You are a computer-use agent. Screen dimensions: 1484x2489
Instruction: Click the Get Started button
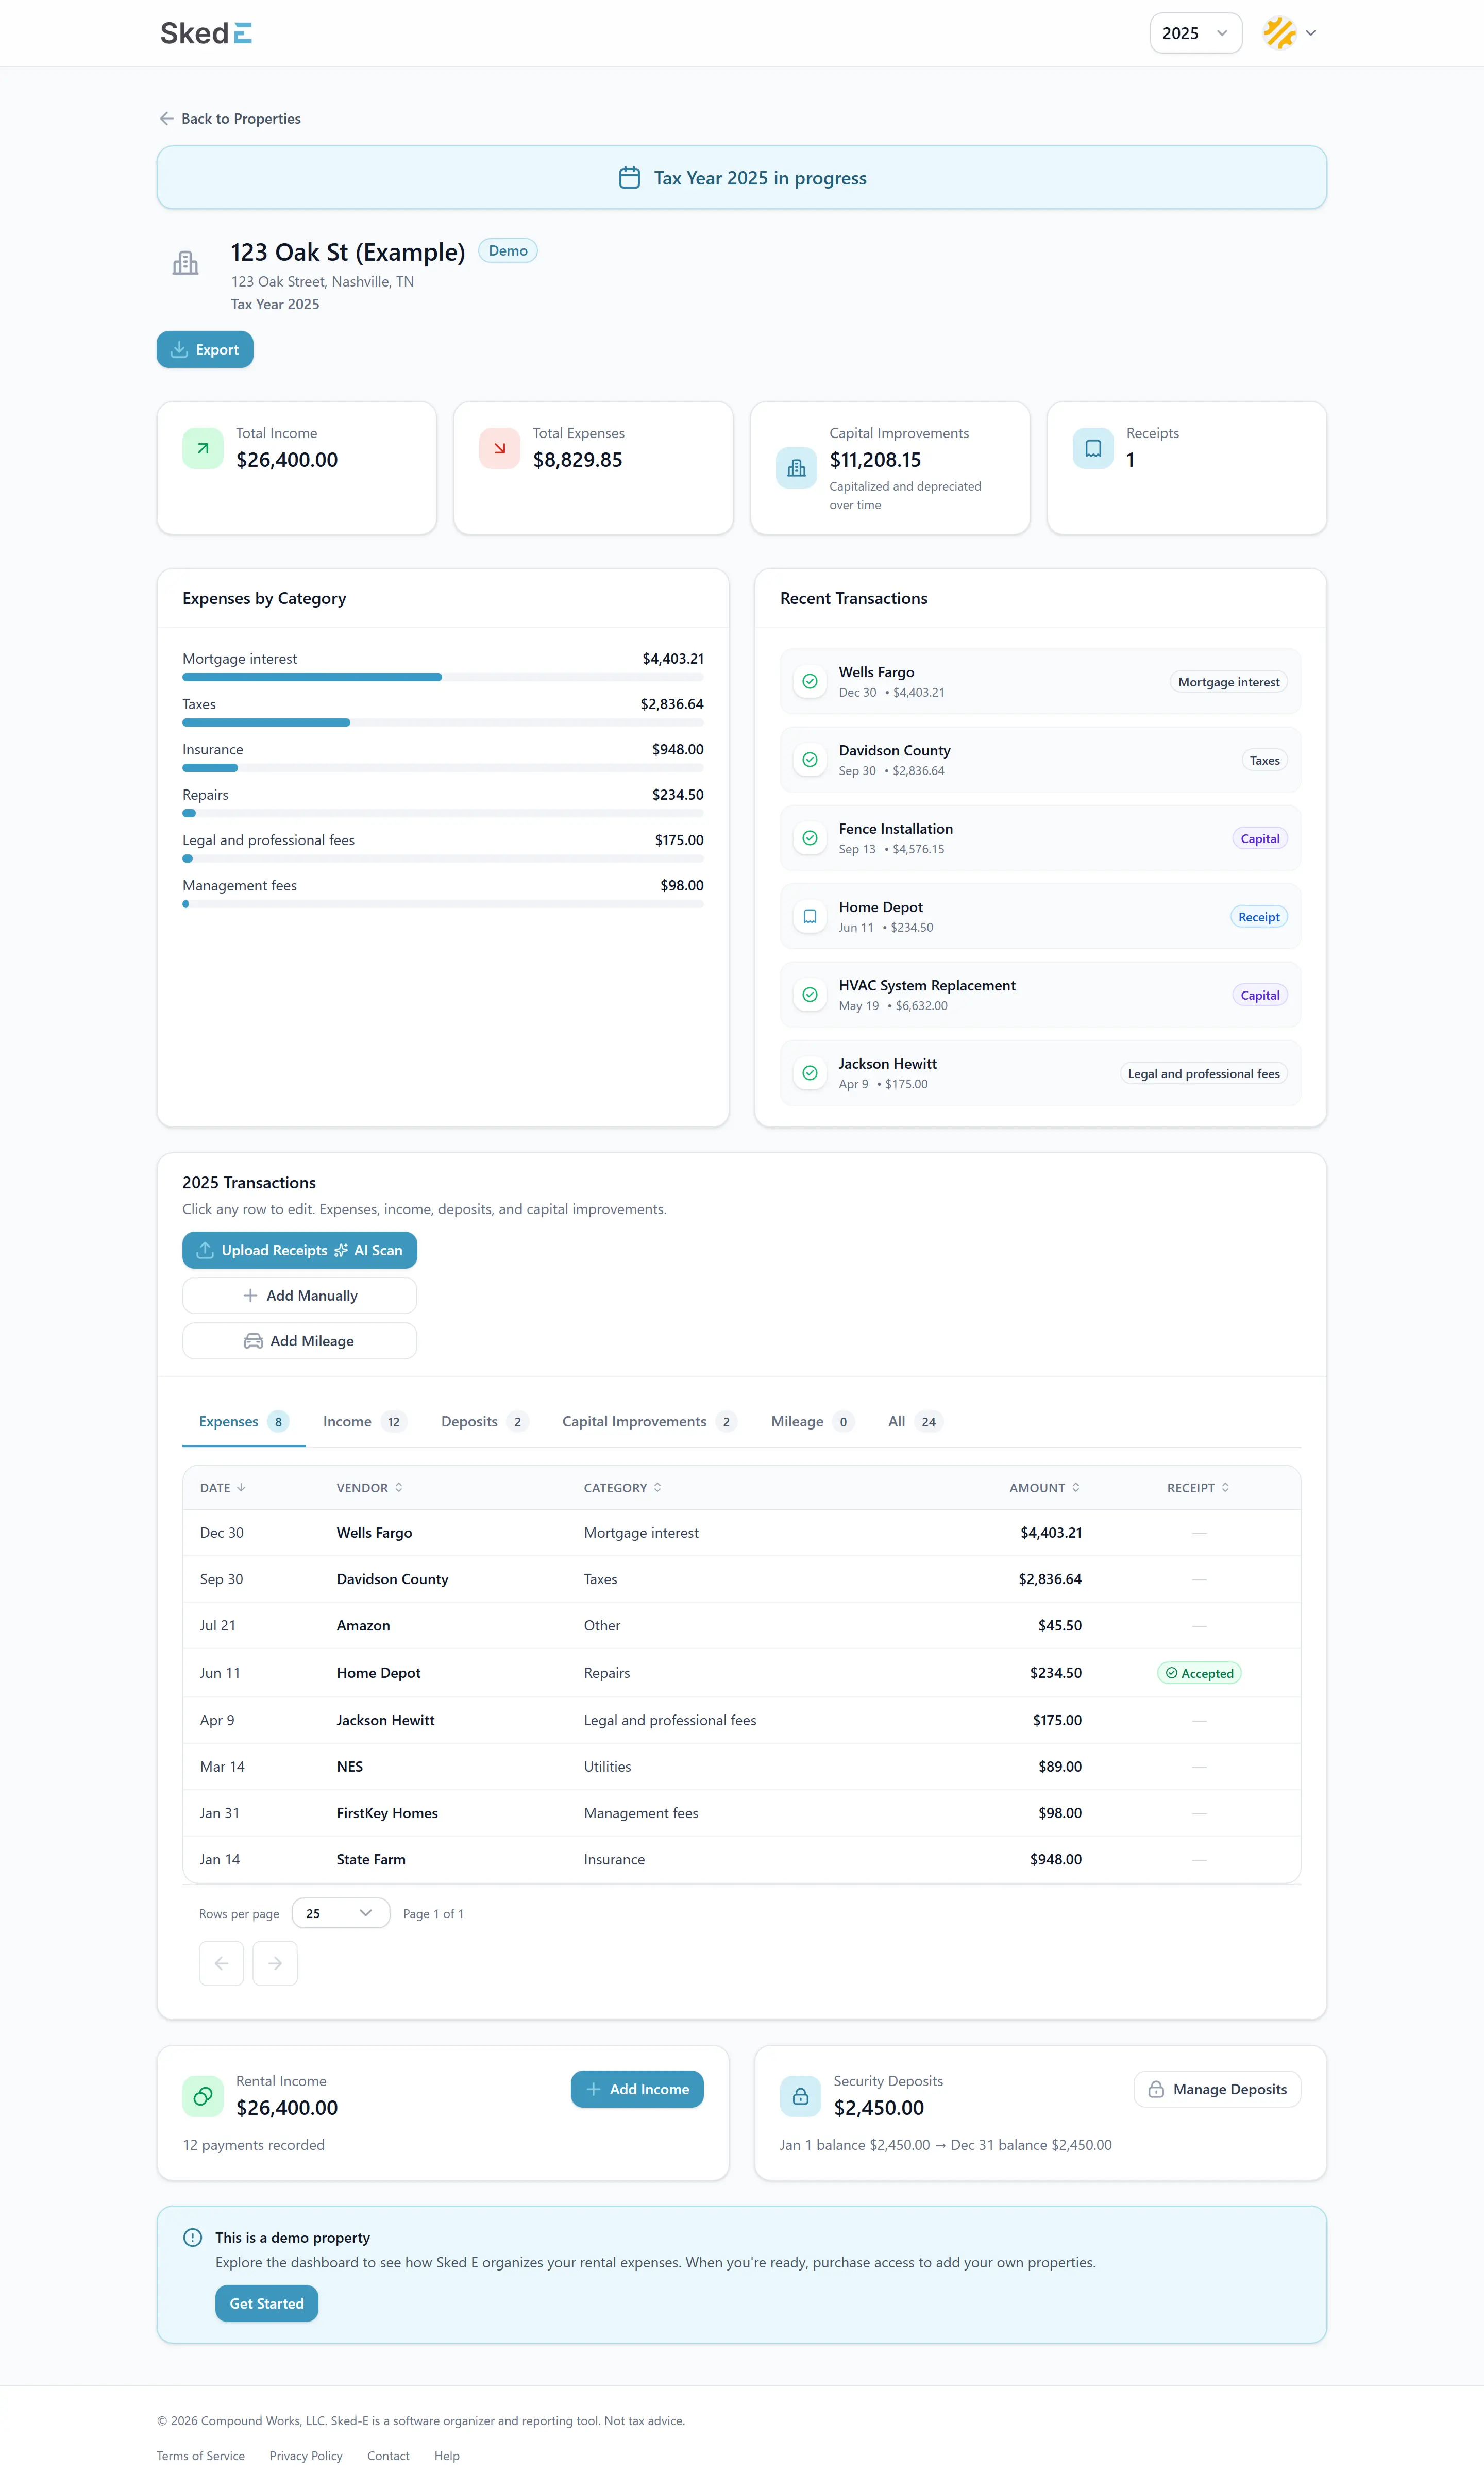click(266, 2303)
